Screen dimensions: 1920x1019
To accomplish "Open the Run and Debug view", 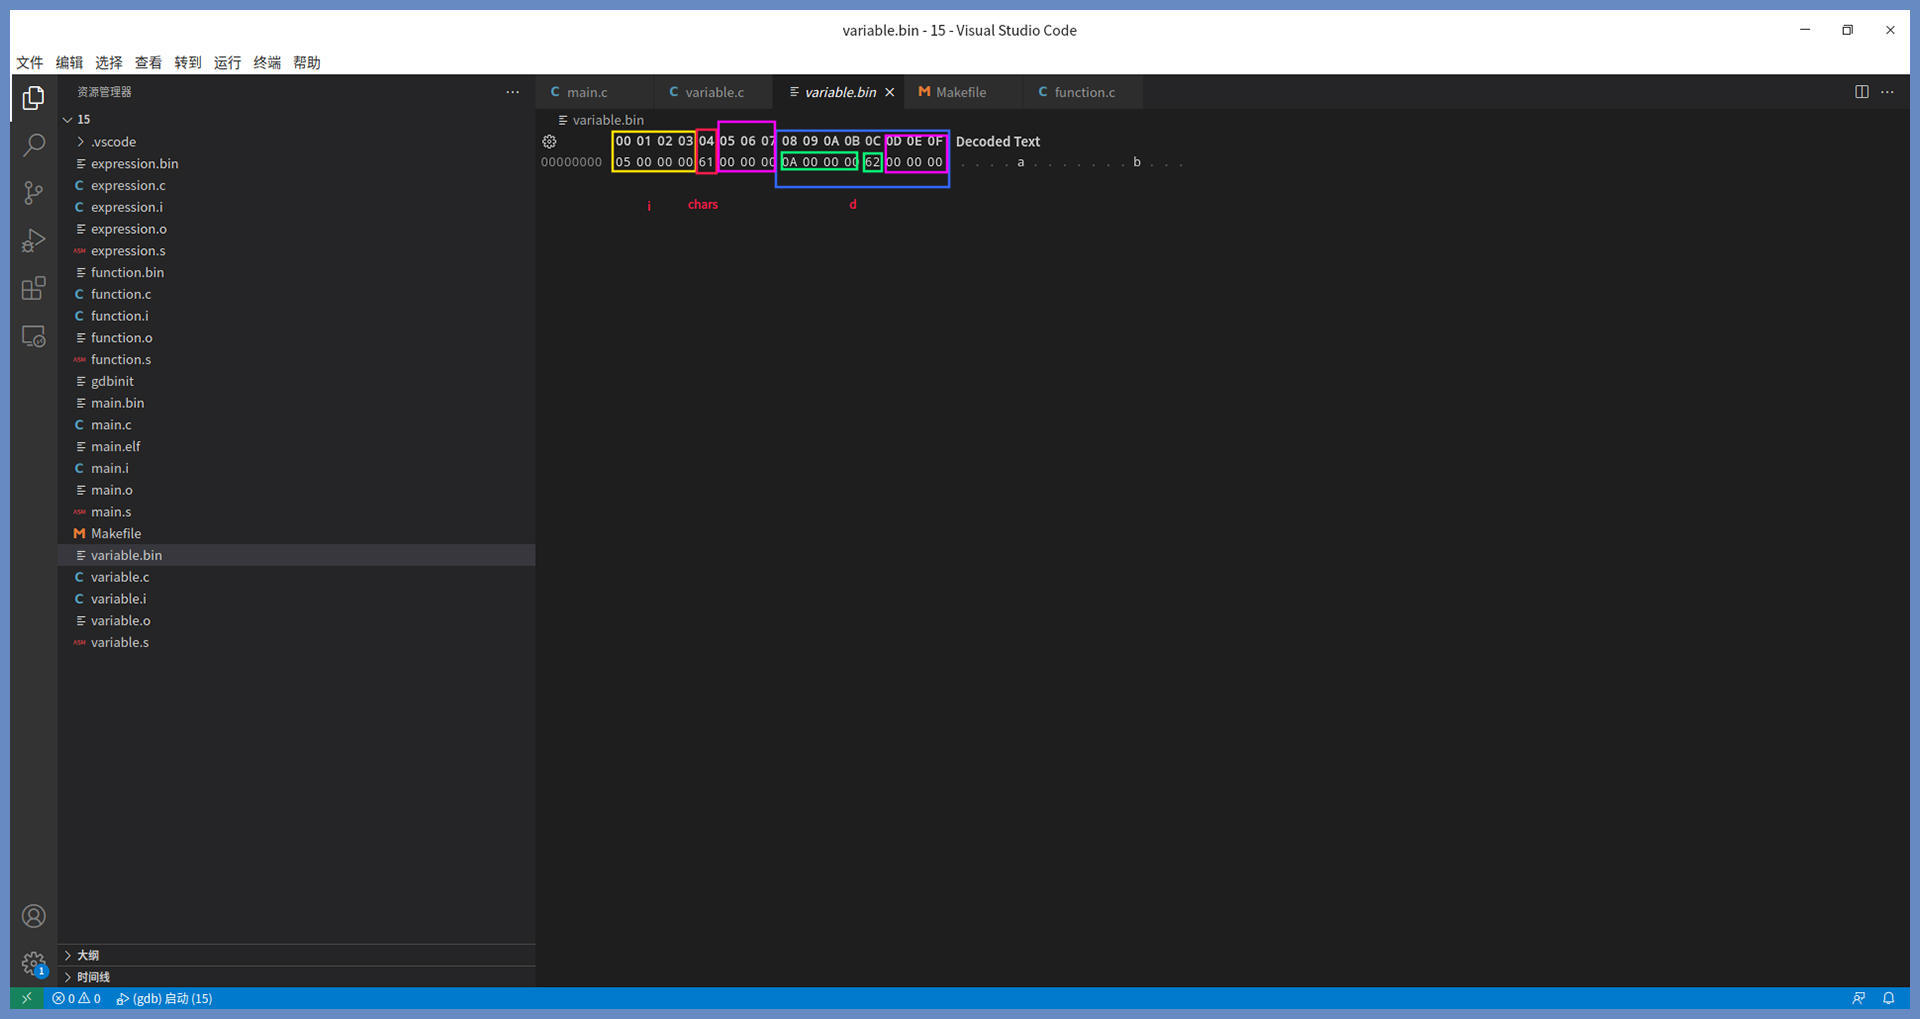I will pos(34,241).
